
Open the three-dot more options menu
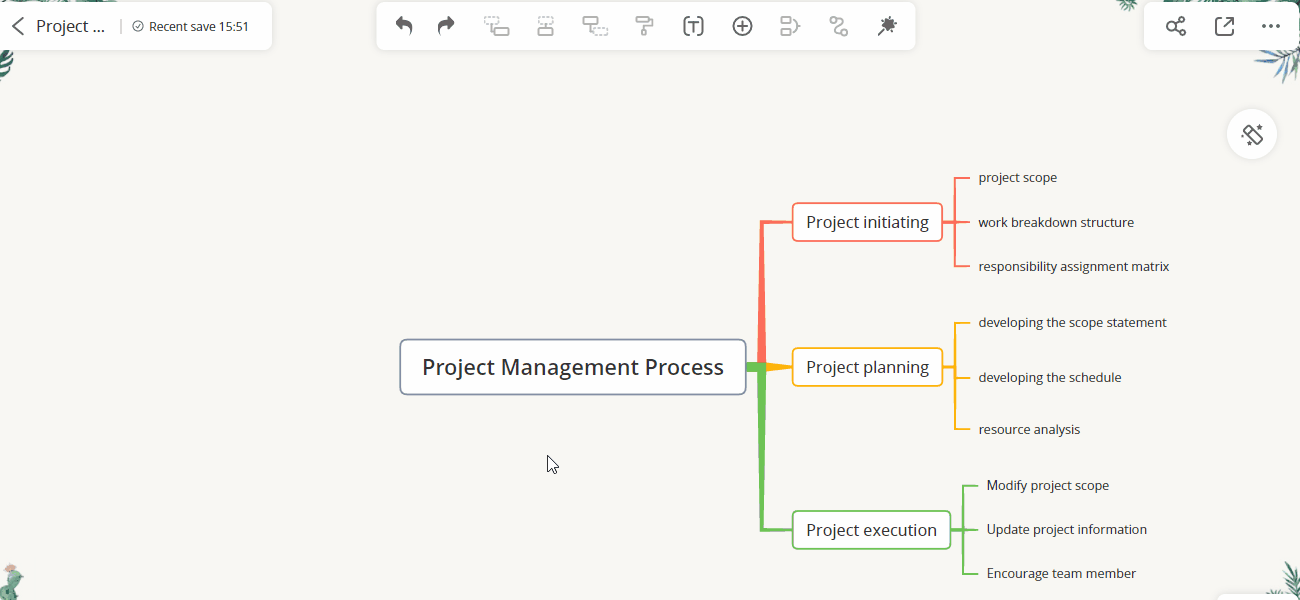point(1271,26)
